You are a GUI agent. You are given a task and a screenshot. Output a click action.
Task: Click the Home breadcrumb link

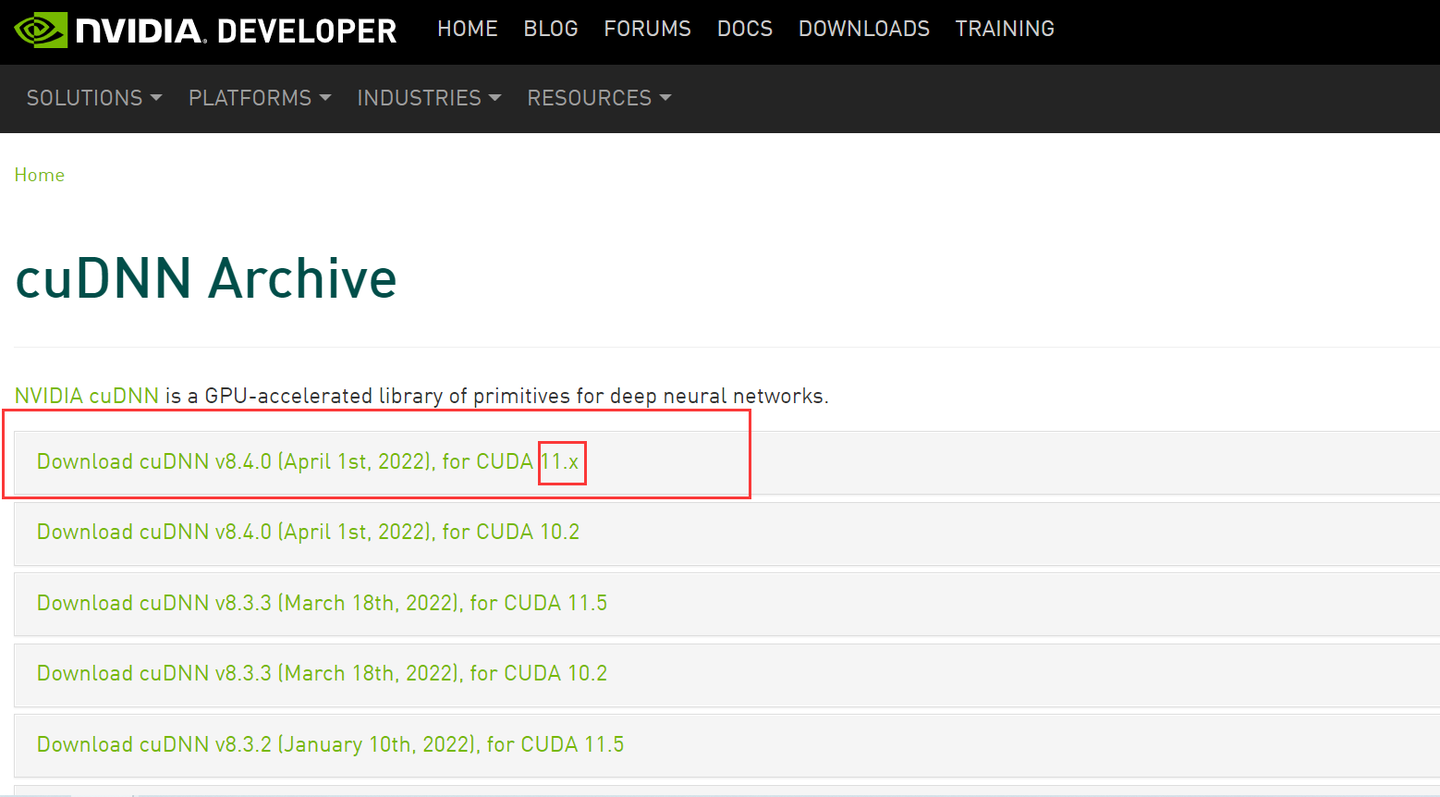[x=39, y=175]
